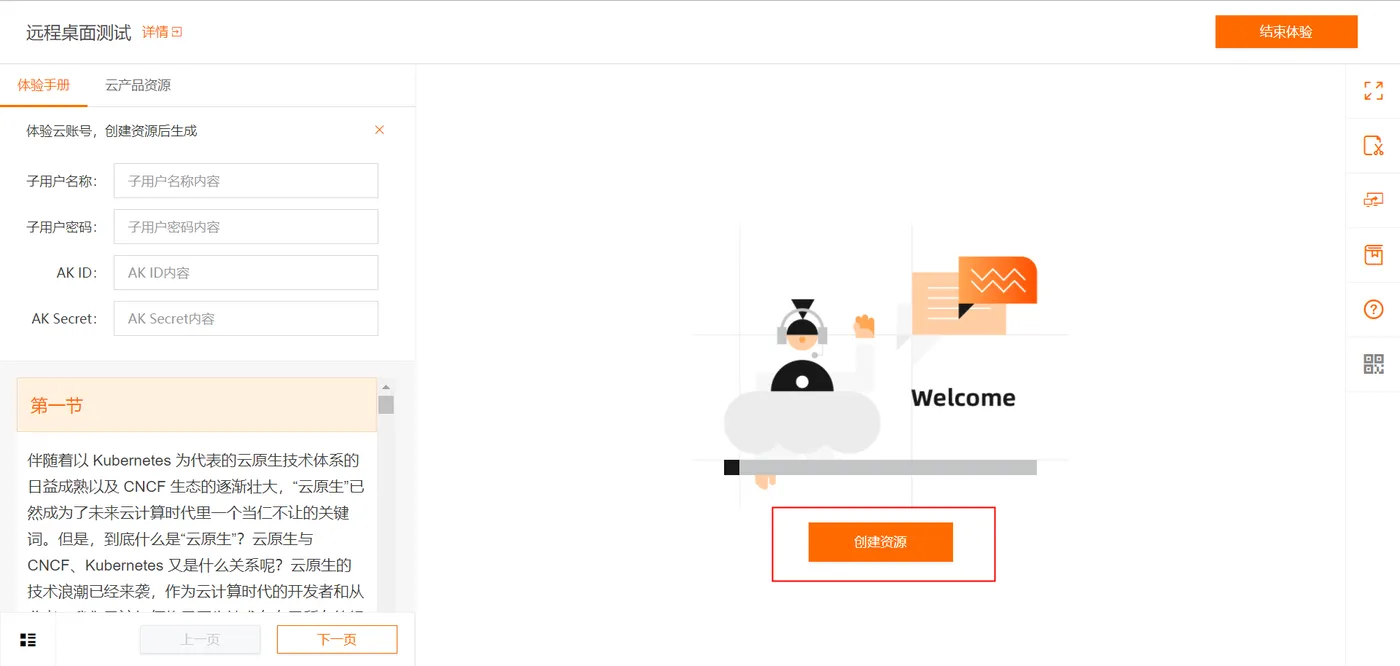The image size is (1400, 666).
Task: Focus the AK ID input field
Action: coord(246,273)
